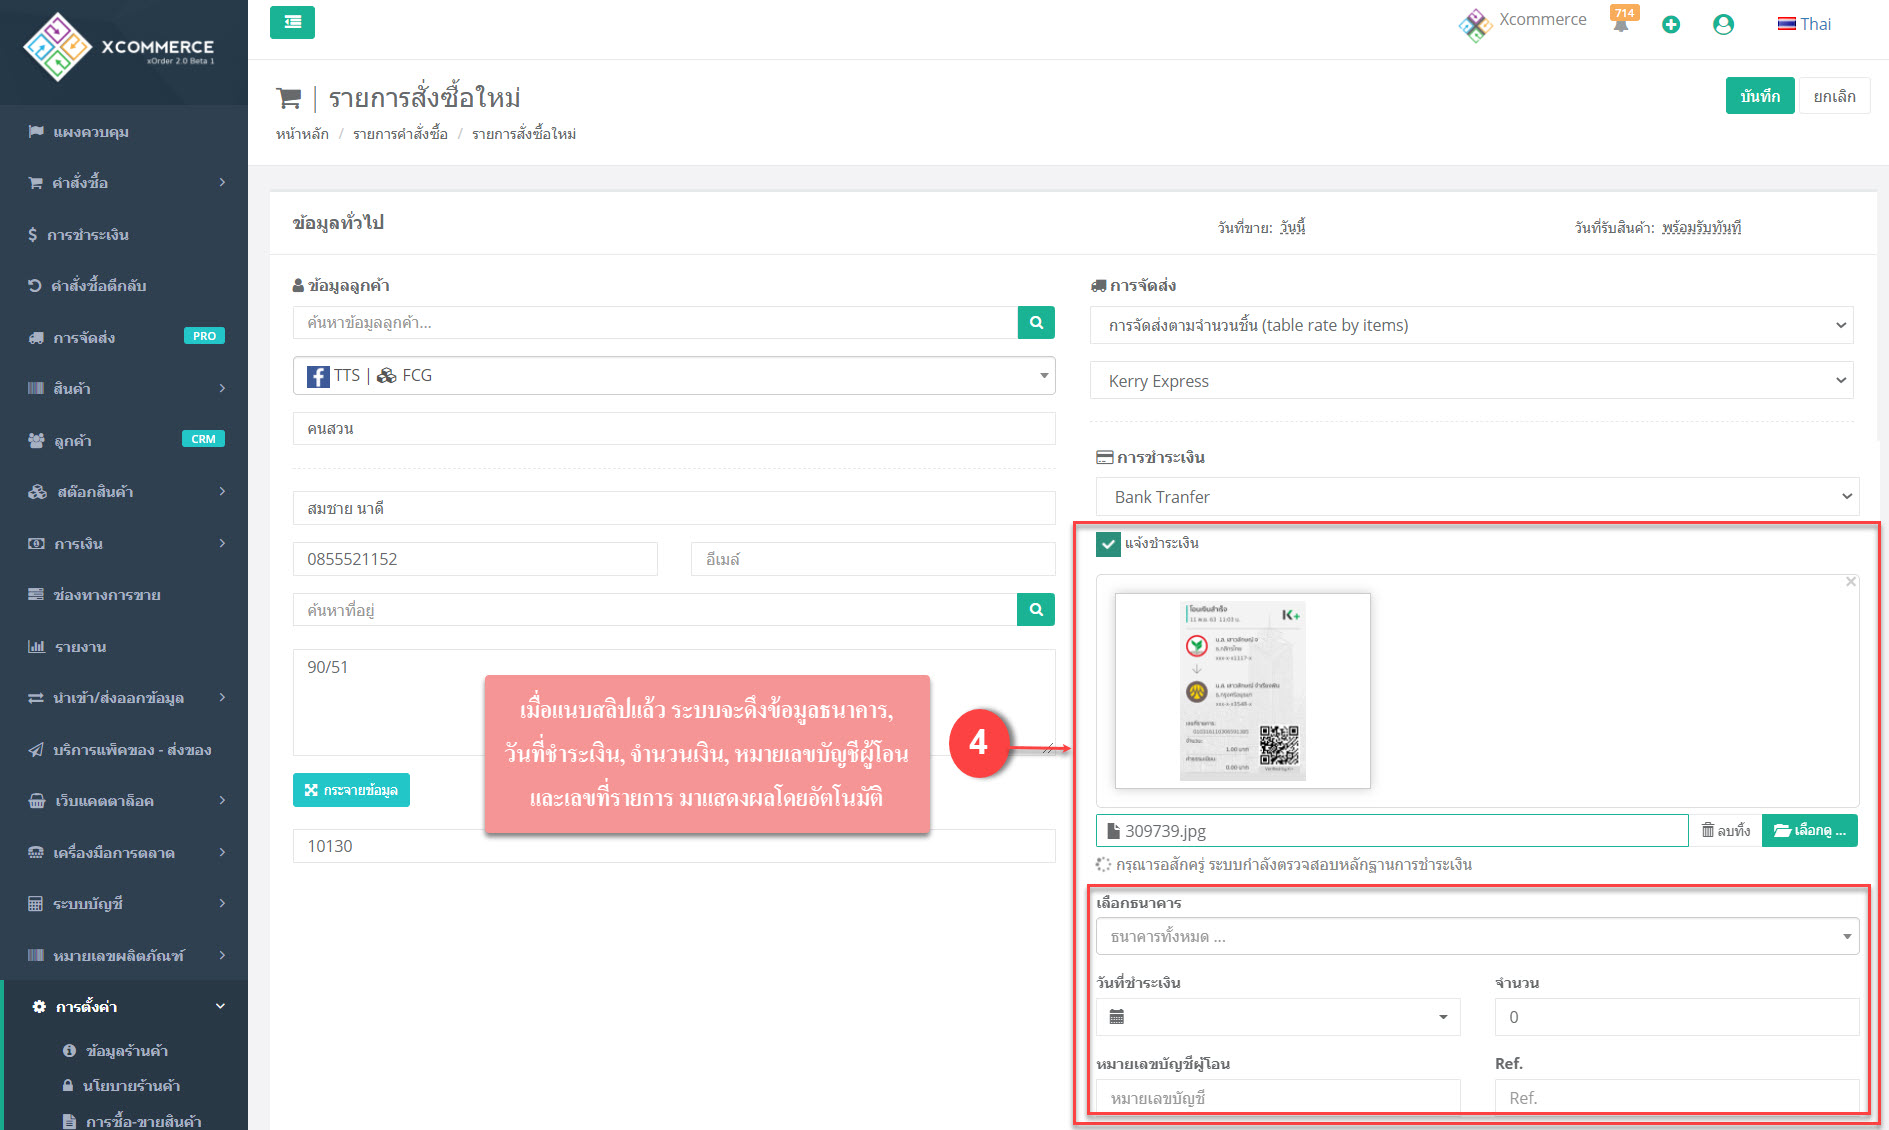The height and width of the screenshot is (1130, 1889).
Task: Toggle แจ้งชำระเงิน payment notice checkbox
Action: [1108, 544]
